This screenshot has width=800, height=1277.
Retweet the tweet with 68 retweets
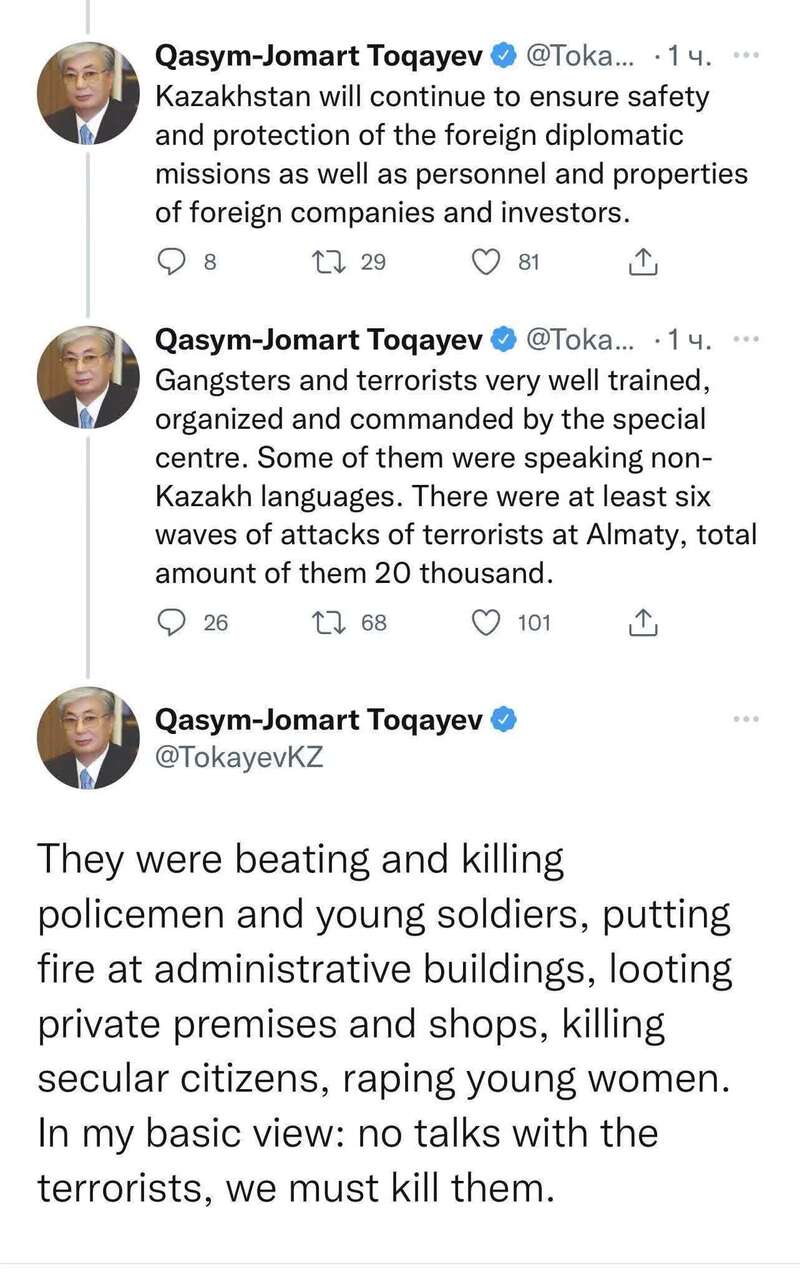point(327,623)
